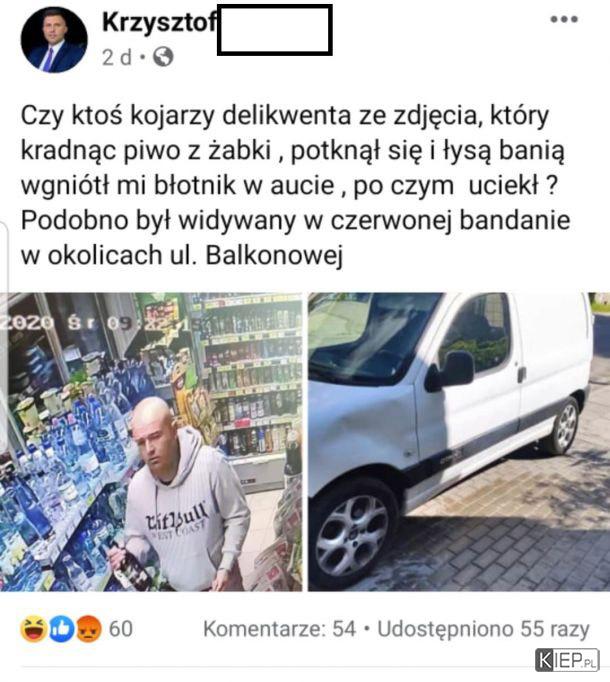Click the red angry reaction emoji
This screenshot has height=682, width=610.
coord(89,629)
